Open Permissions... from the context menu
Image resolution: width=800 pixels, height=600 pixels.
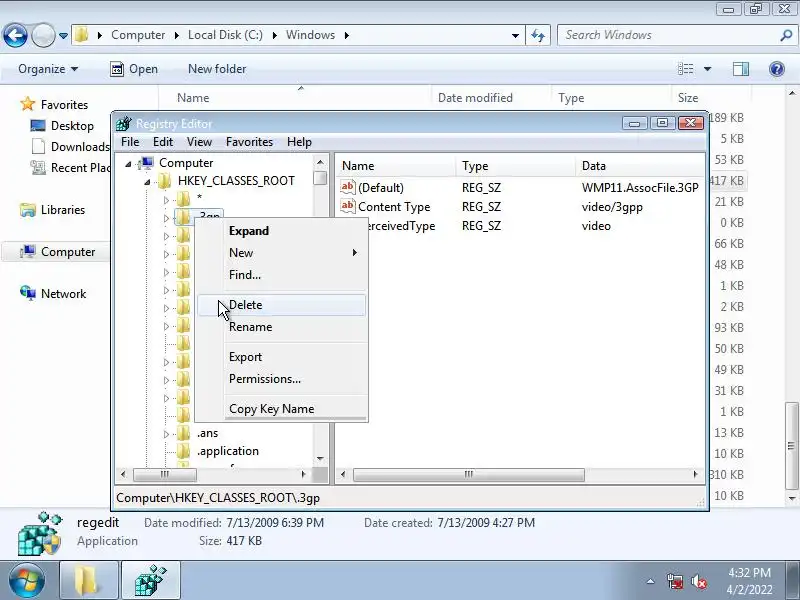pos(281,379)
